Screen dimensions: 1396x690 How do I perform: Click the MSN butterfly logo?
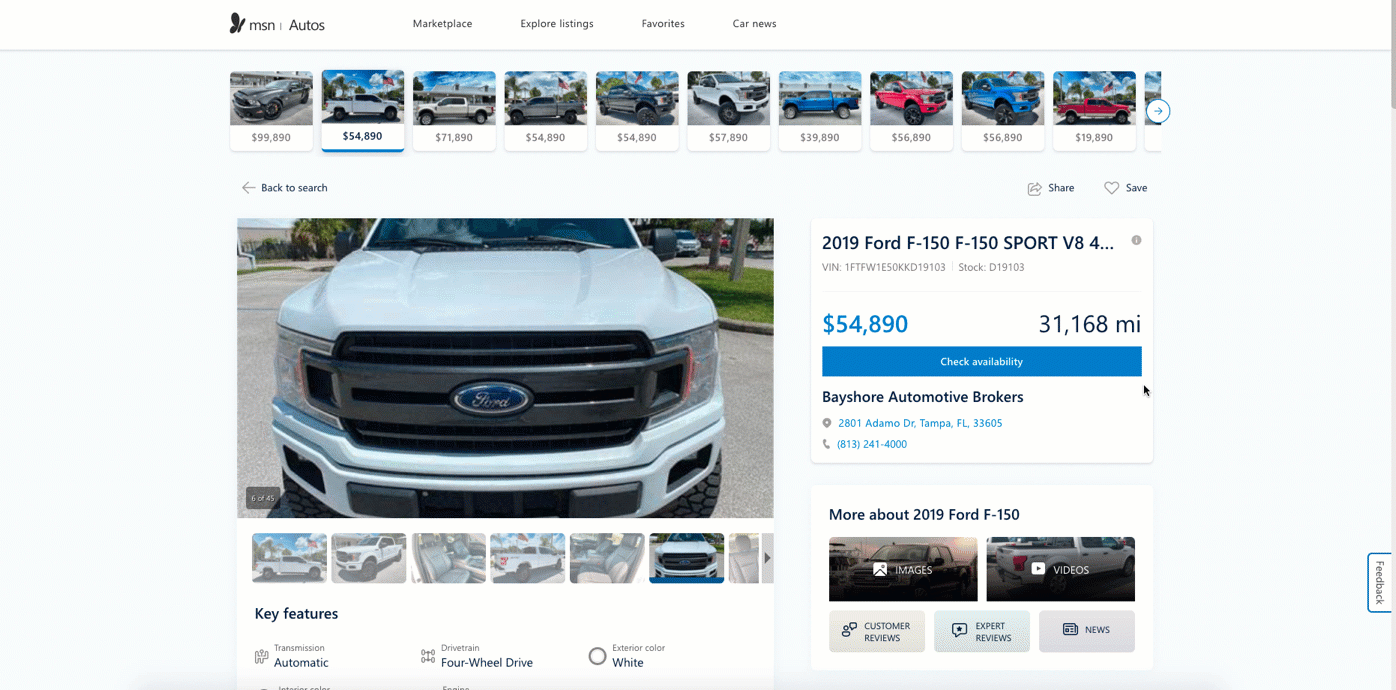click(x=237, y=23)
